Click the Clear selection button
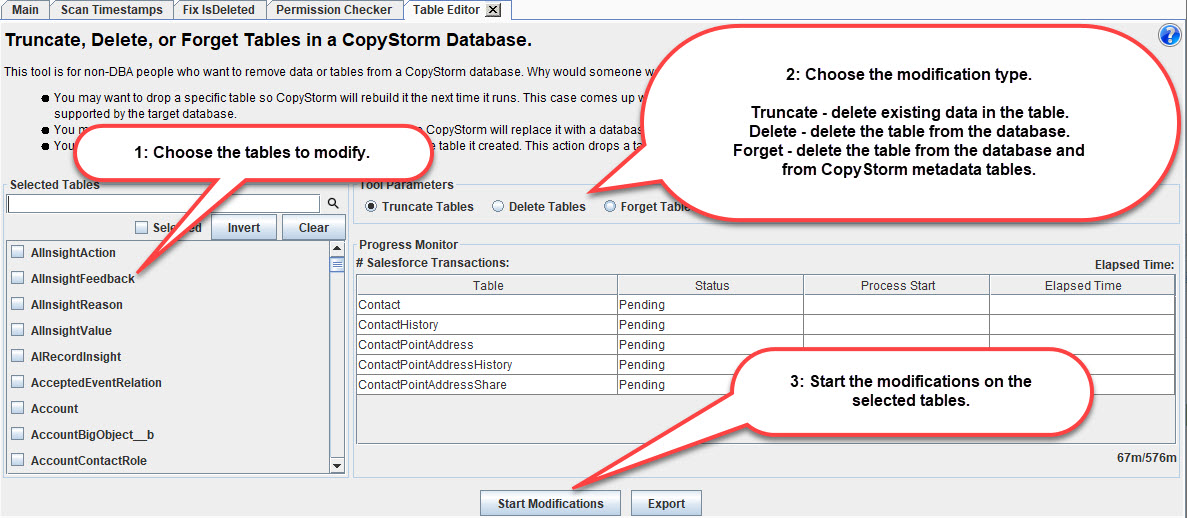Image resolution: width=1187 pixels, height=518 pixels. coord(313,227)
